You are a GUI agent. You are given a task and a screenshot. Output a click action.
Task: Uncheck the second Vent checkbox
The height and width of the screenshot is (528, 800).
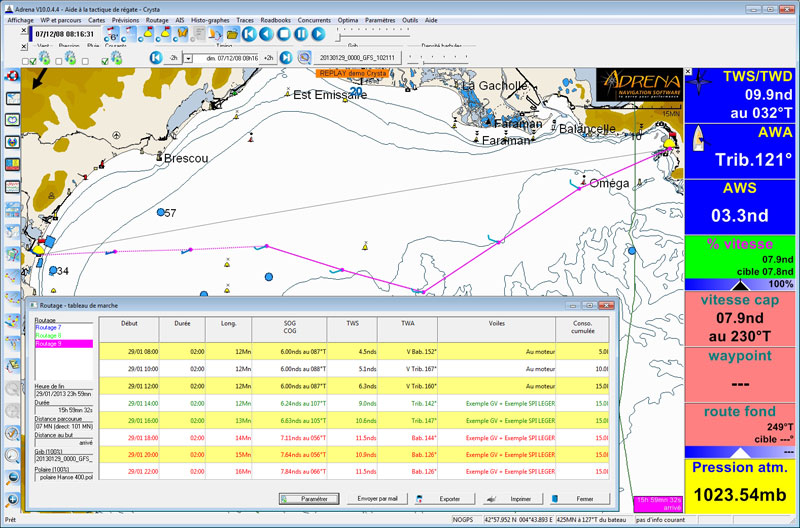click(33, 61)
